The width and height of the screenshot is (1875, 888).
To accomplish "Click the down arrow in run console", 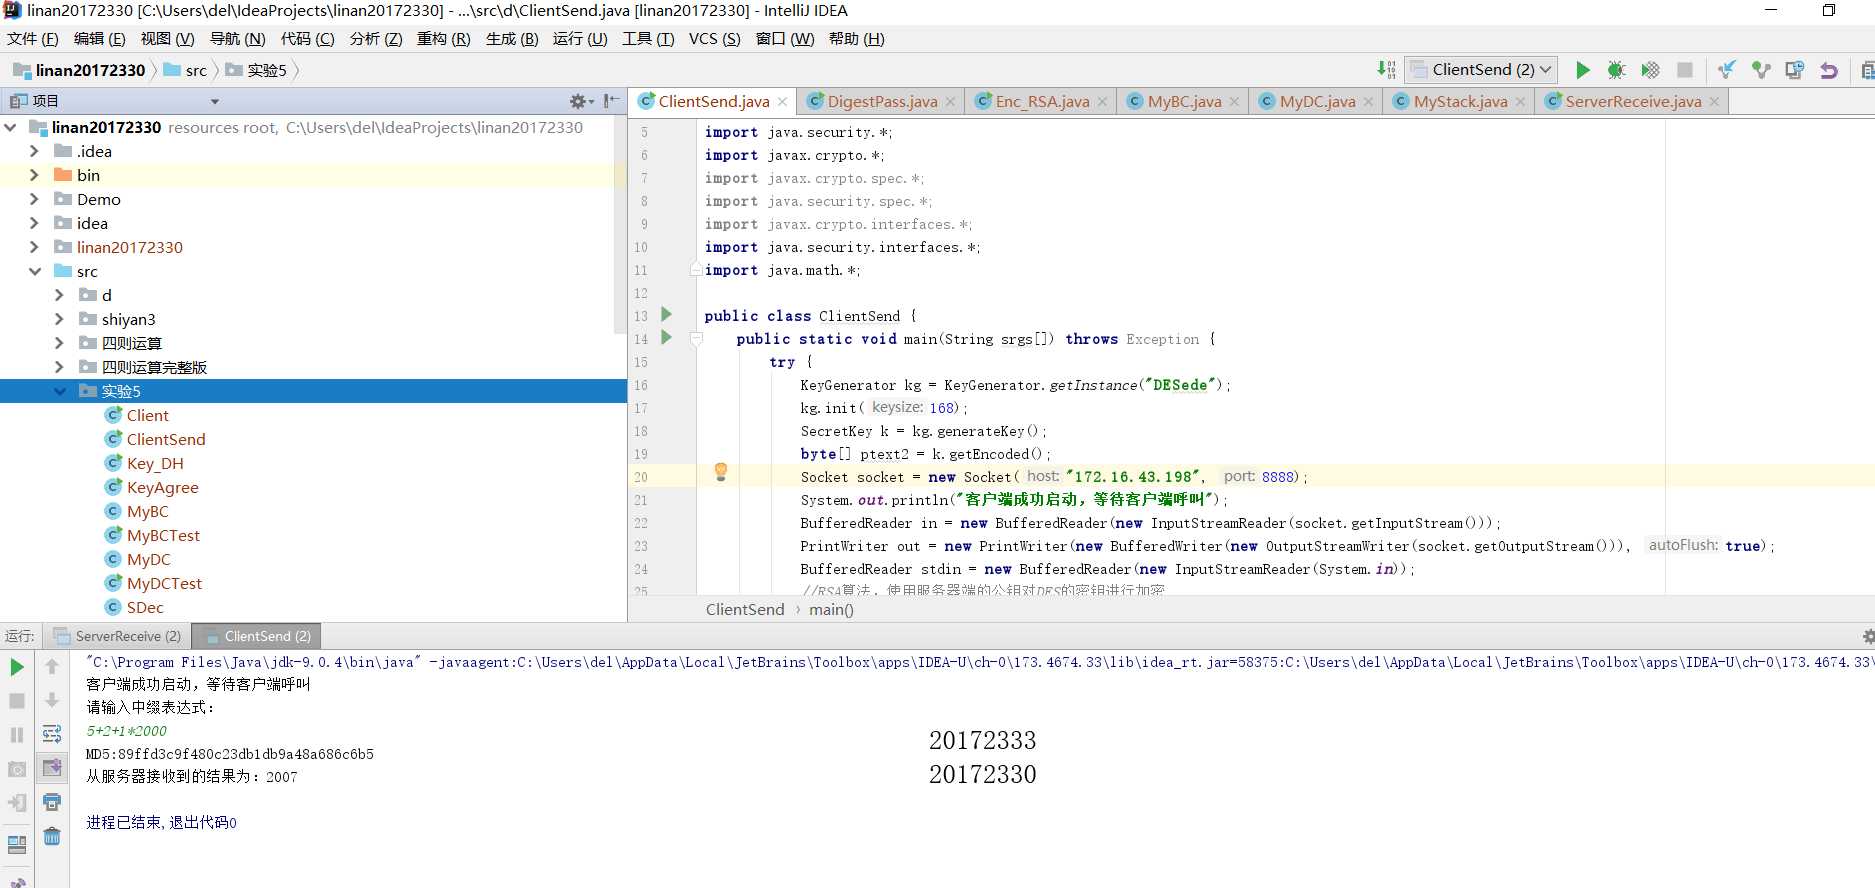I will pyautogui.click(x=52, y=701).
